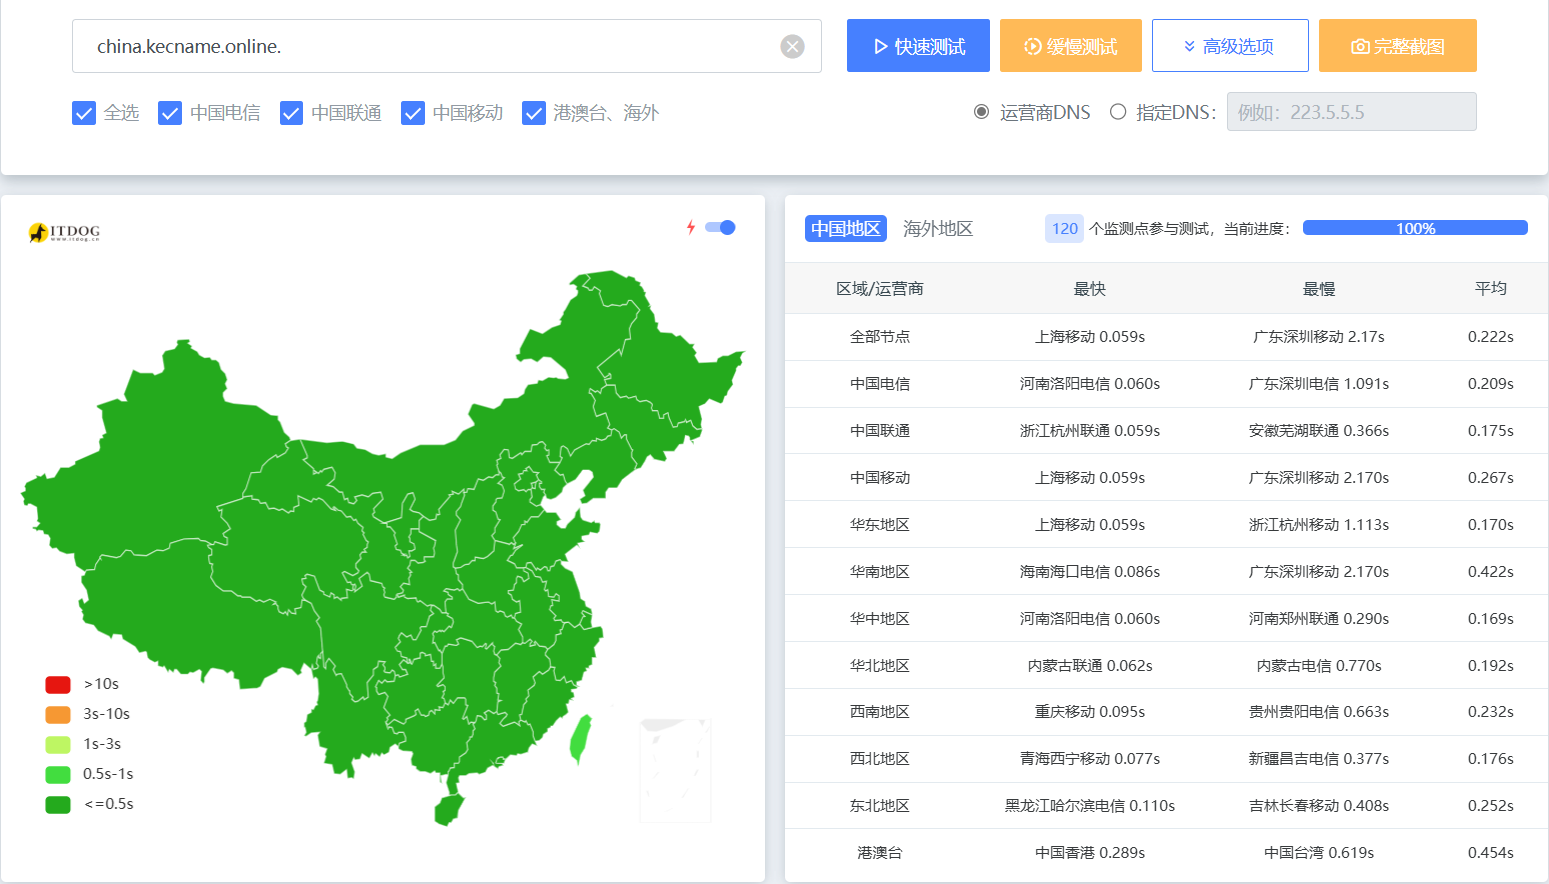Select the 中国移动 table row label
Screen dimensions: 1549x884
880,478
